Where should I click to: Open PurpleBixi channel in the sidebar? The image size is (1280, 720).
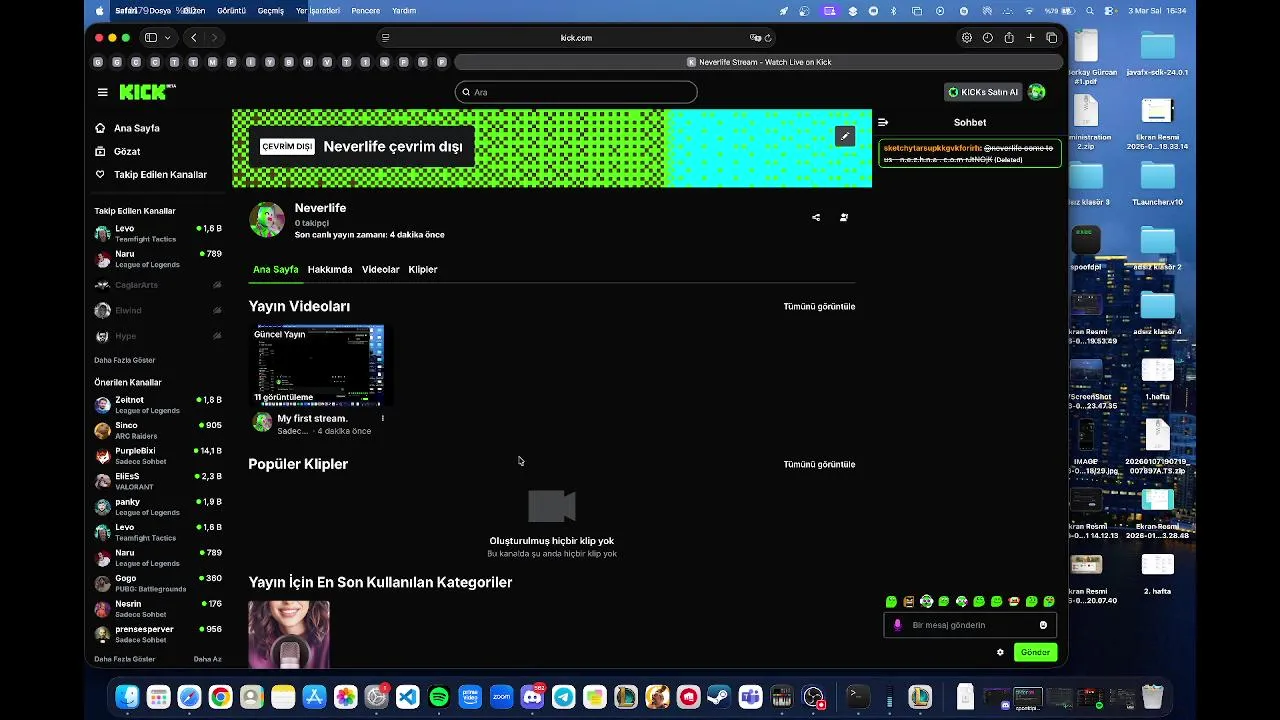[158, 456]
